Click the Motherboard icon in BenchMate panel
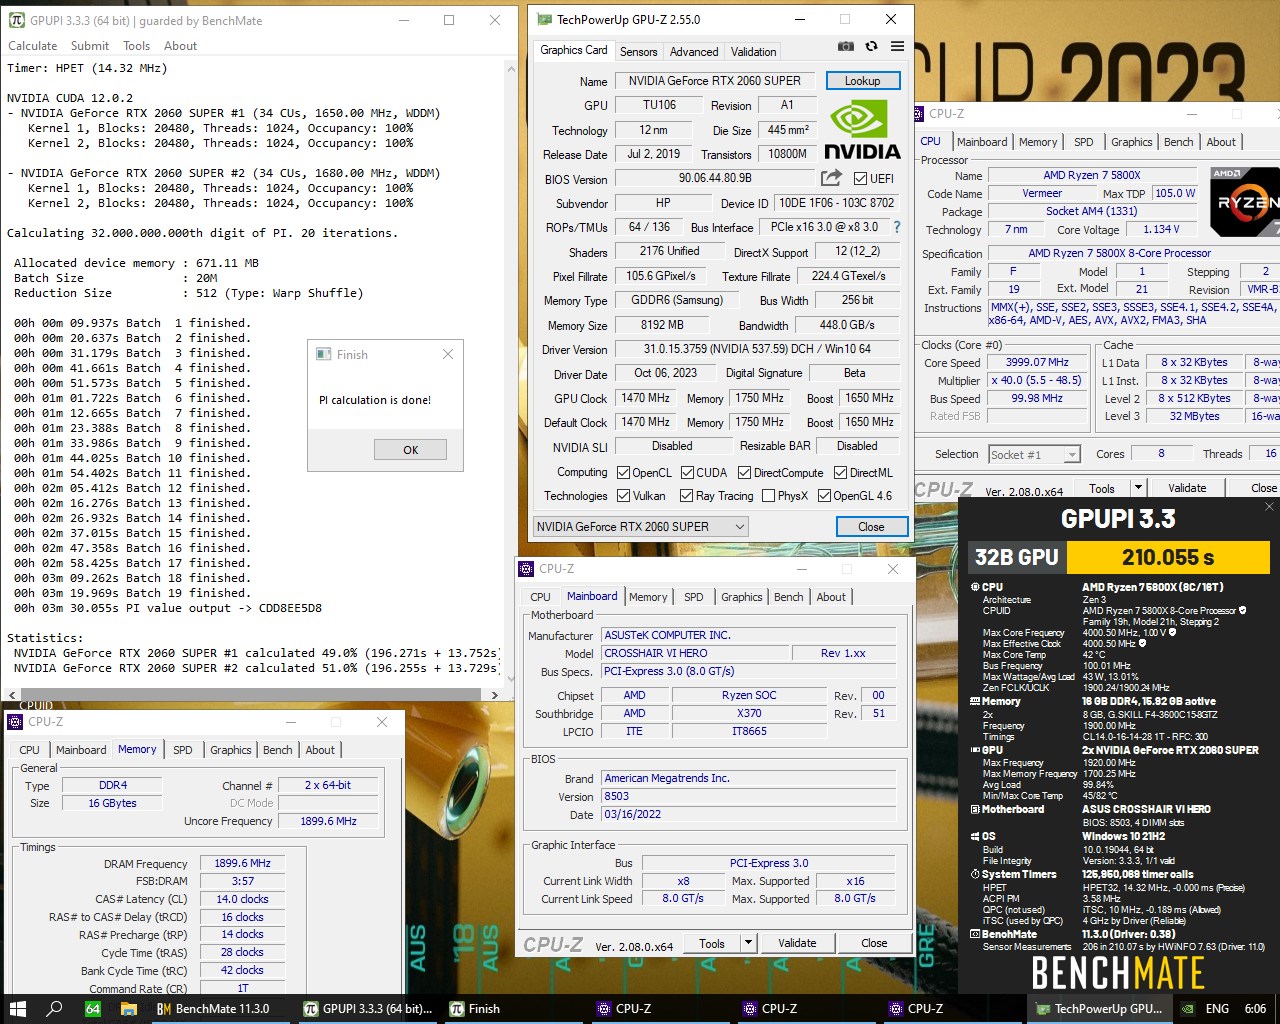The image size is (1280, 1024). 975,809
